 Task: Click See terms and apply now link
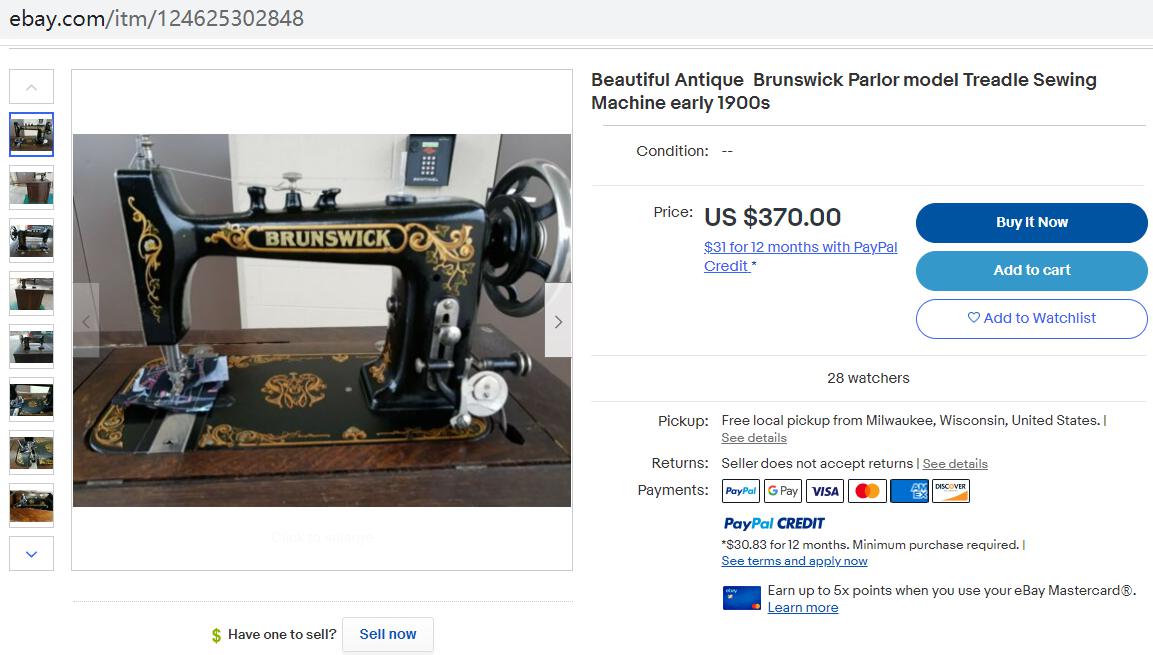click(x=794, y=561)
